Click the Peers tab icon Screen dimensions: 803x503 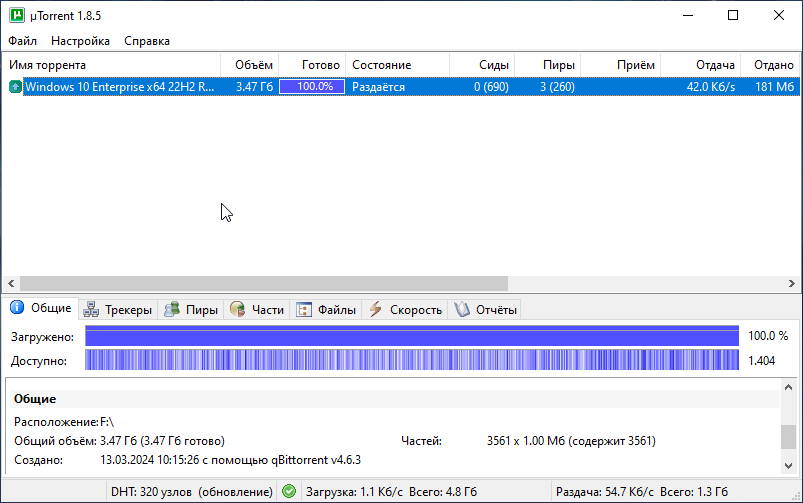pos(172,309)
